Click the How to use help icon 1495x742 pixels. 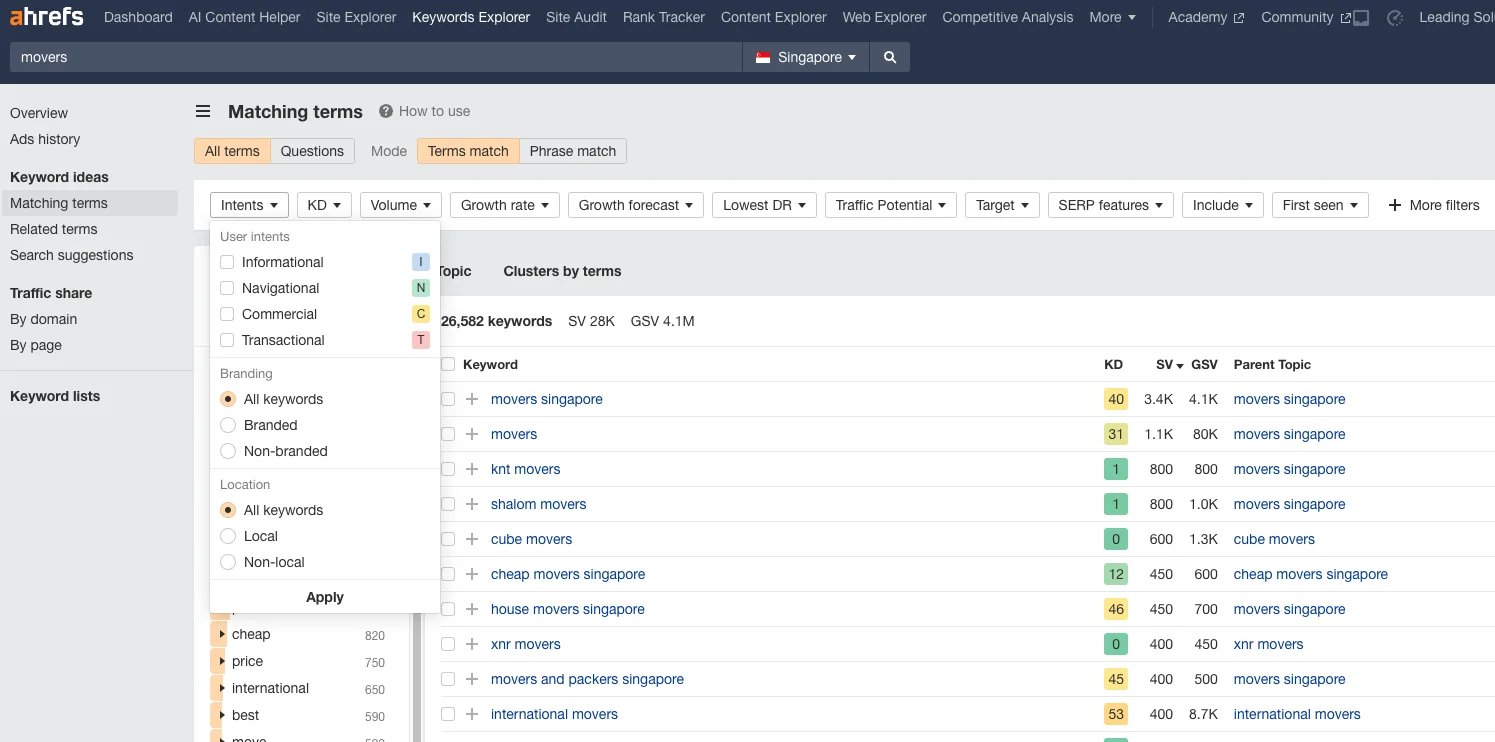385,112
